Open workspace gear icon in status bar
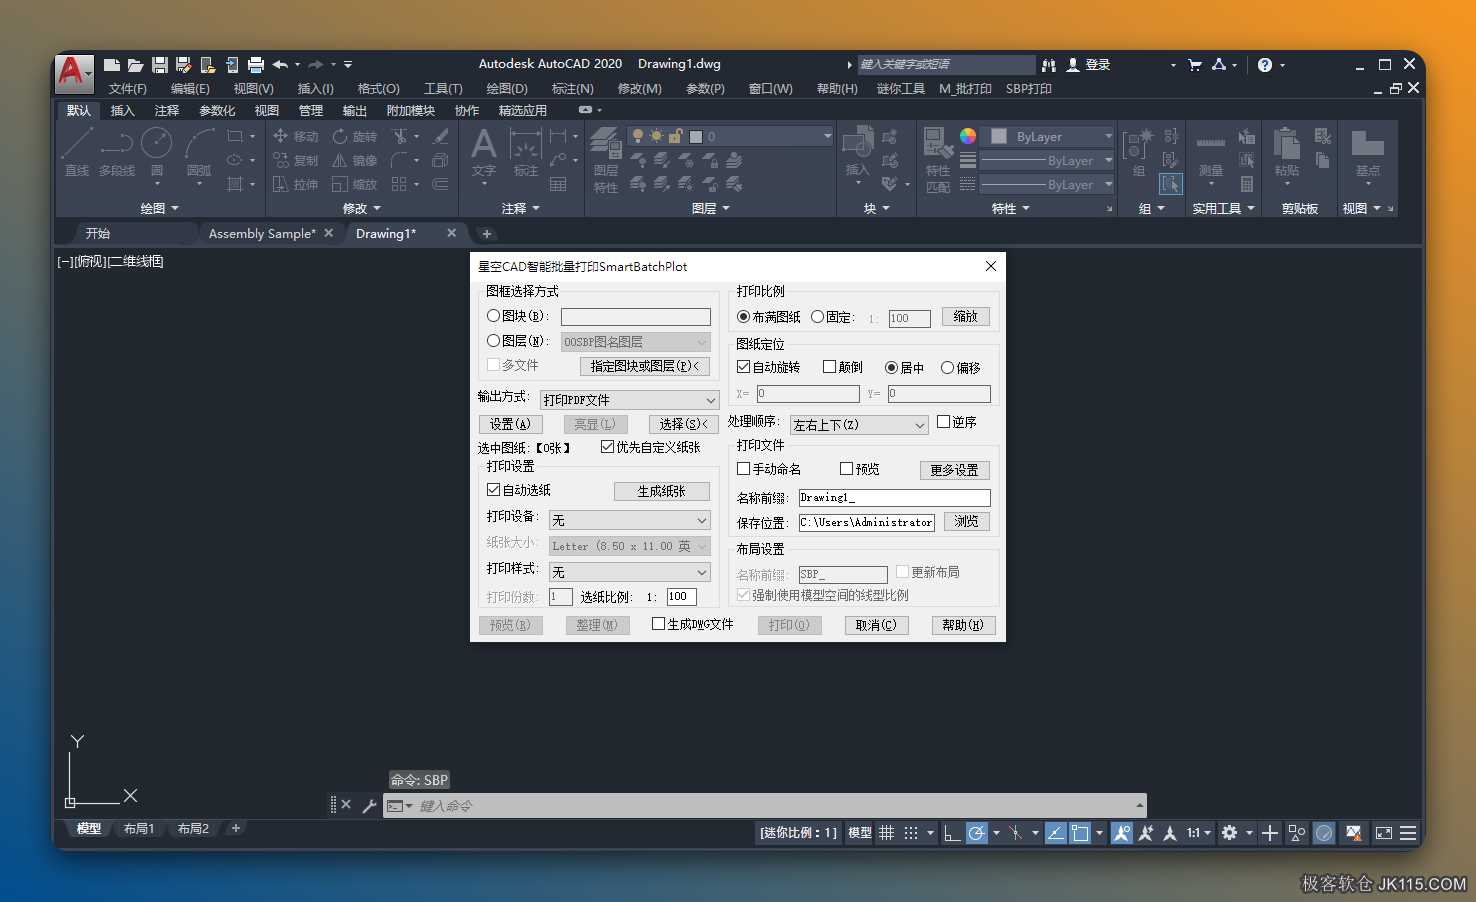This screenshot has width=1476, height=902. pyautogui.click(x=1230, y=833)
